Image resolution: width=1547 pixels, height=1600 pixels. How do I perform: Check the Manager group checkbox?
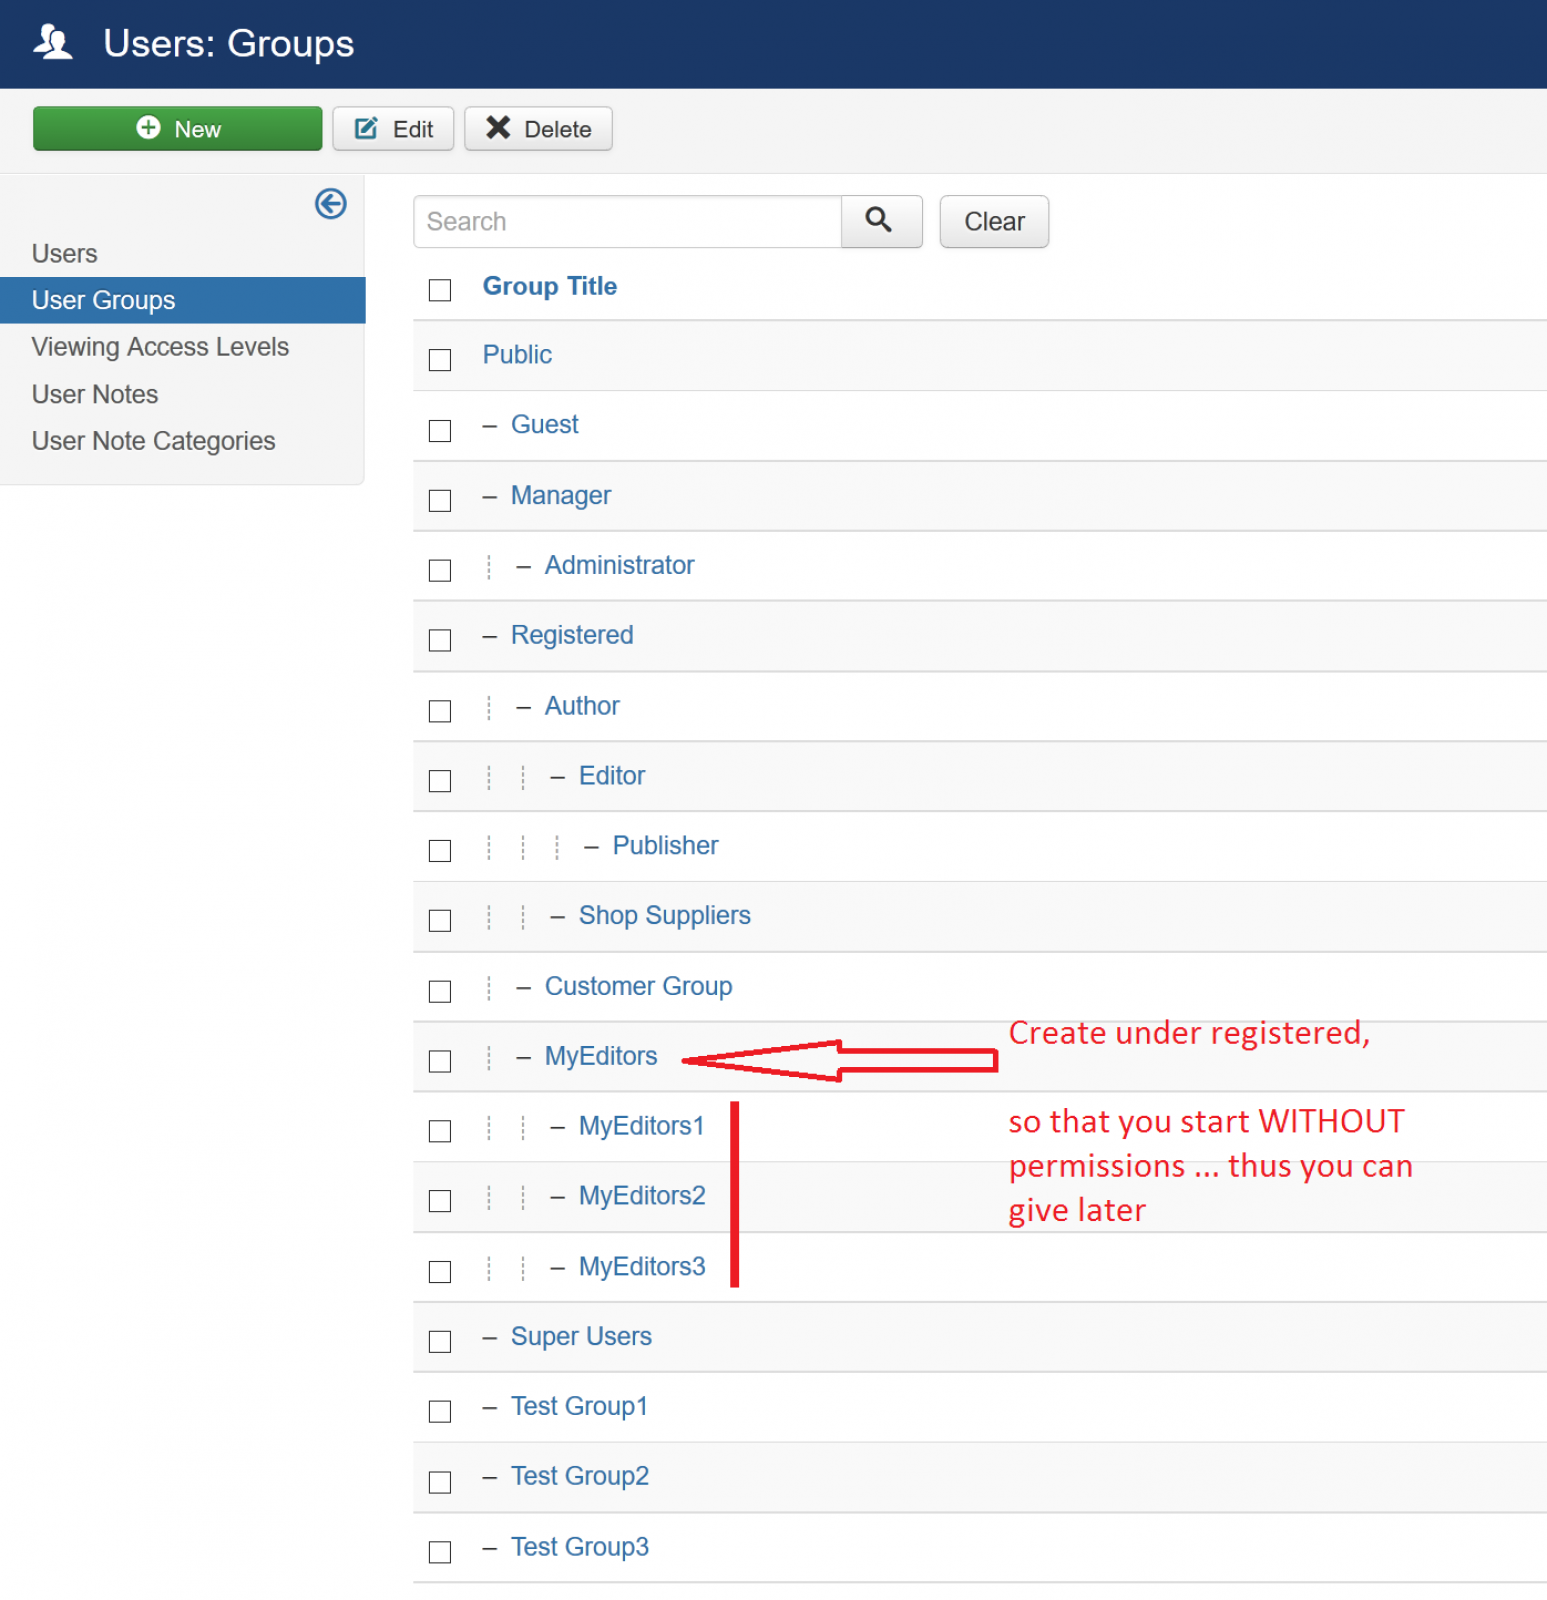[440, 500]
